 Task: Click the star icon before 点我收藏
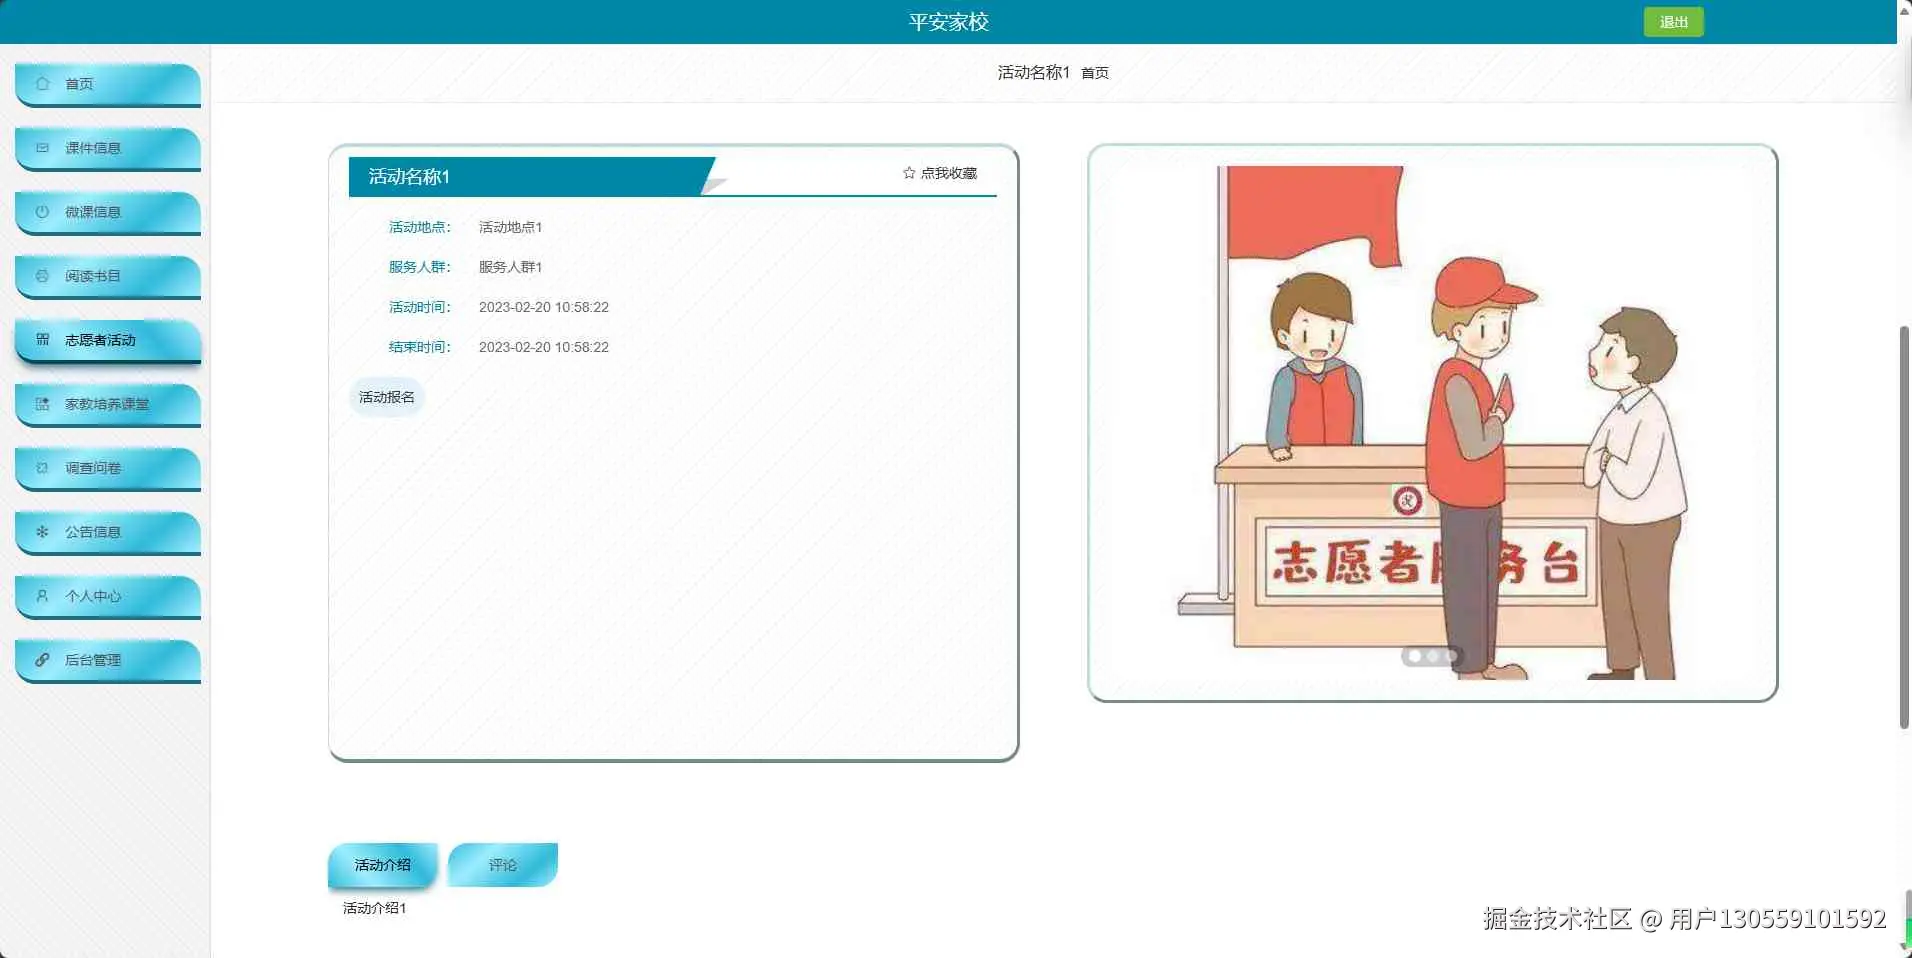[x=908, y=172]
